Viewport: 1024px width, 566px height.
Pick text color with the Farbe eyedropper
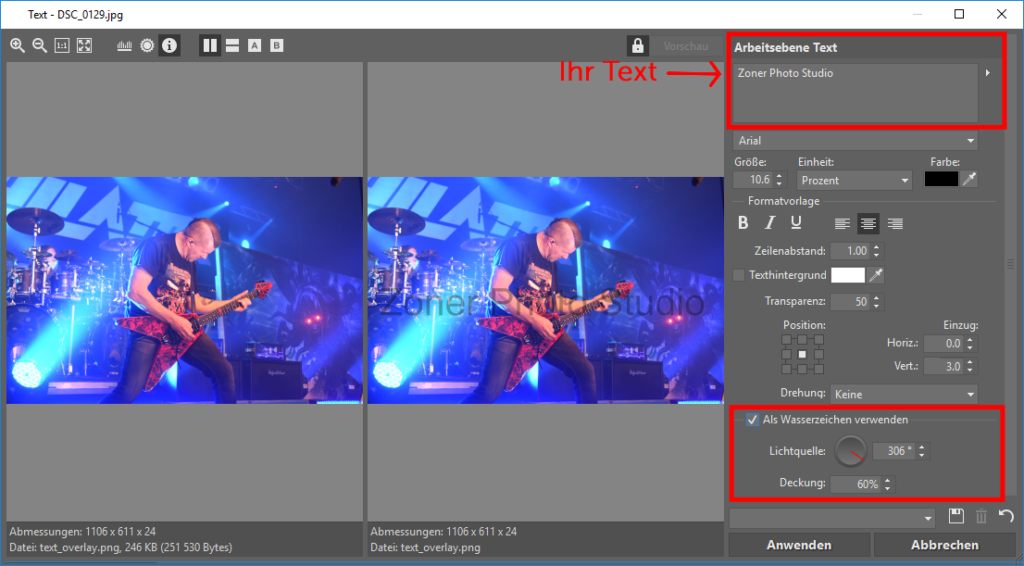[970, 179]
